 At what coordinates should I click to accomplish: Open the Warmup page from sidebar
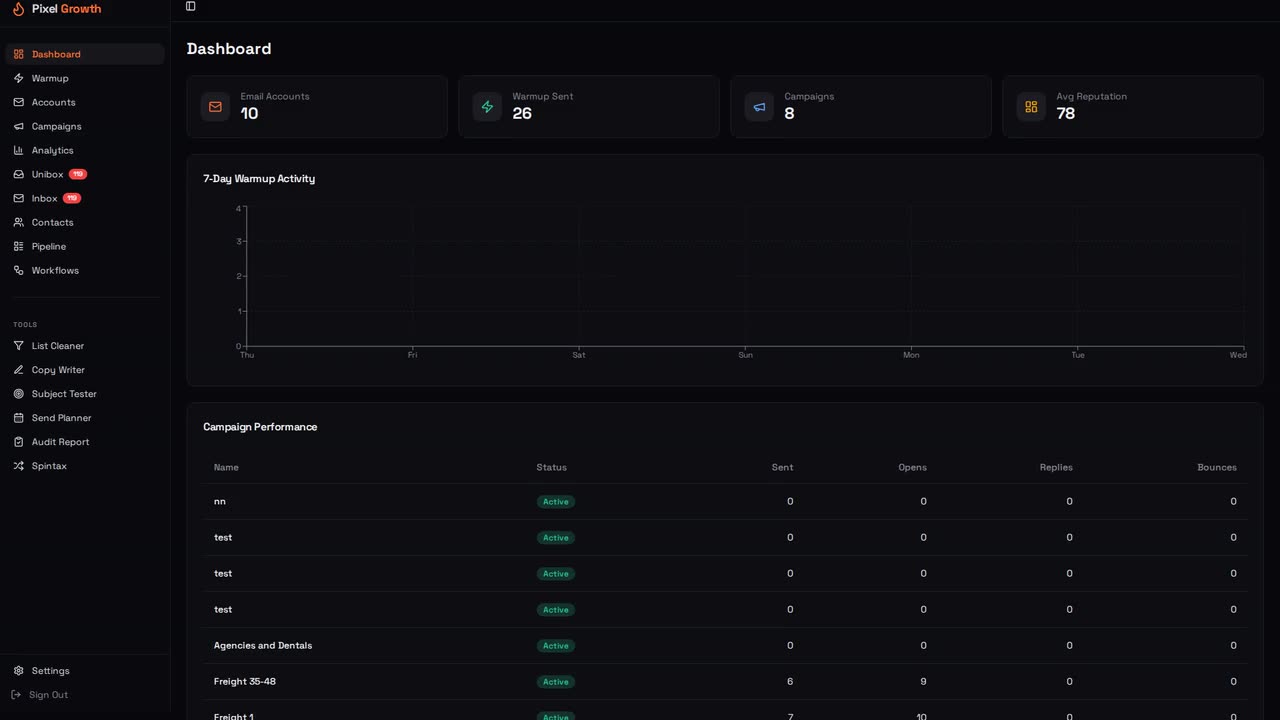pyautogui.click(x=85, y=78)
